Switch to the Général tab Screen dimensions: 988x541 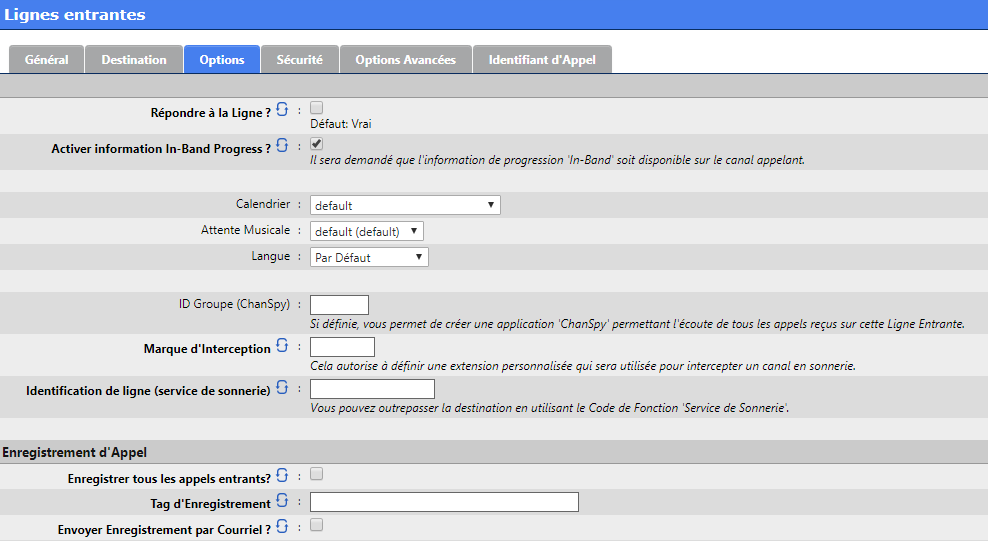click(x=47, y=60)
